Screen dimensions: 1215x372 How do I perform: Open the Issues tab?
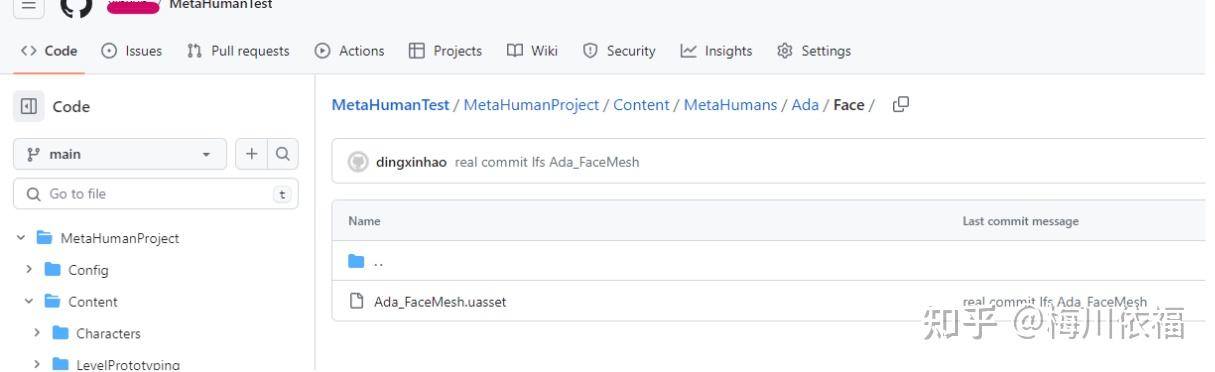tap(132, 51)
